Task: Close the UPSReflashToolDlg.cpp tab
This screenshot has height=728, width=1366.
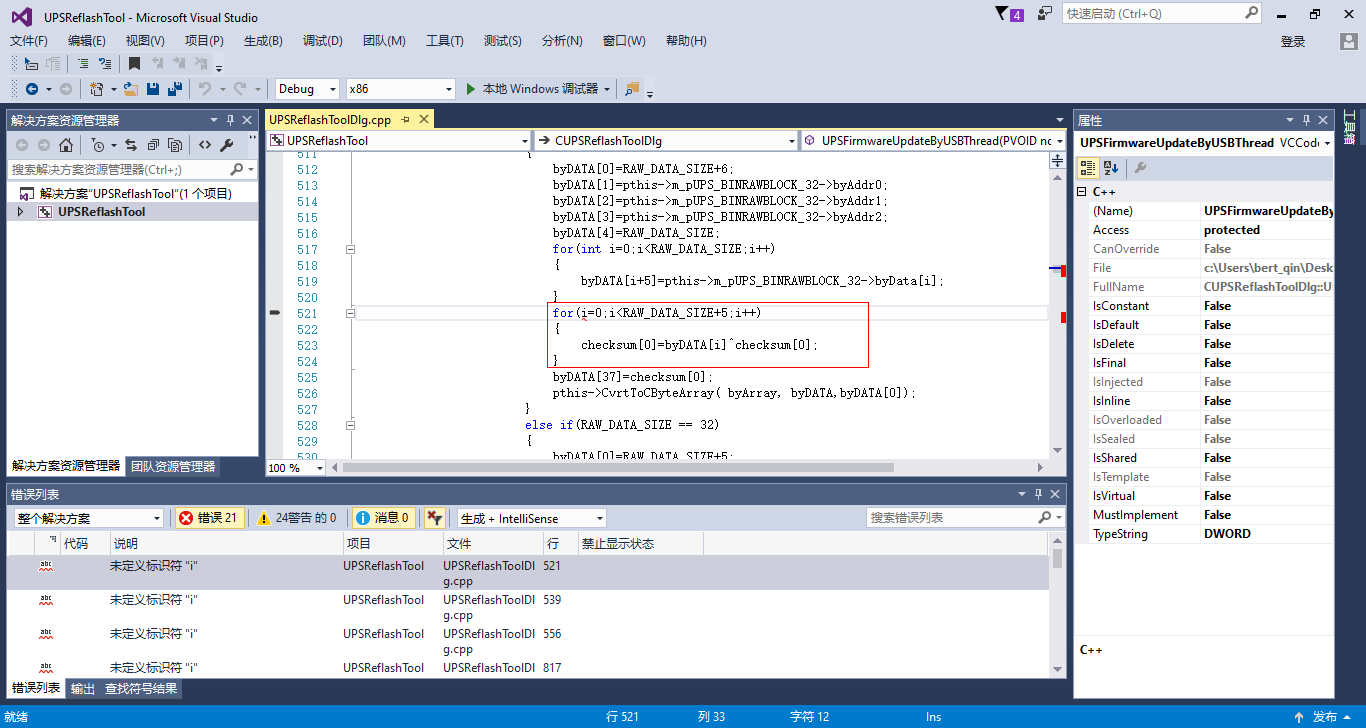Action: pyautogui.click(x=423, y=119)
